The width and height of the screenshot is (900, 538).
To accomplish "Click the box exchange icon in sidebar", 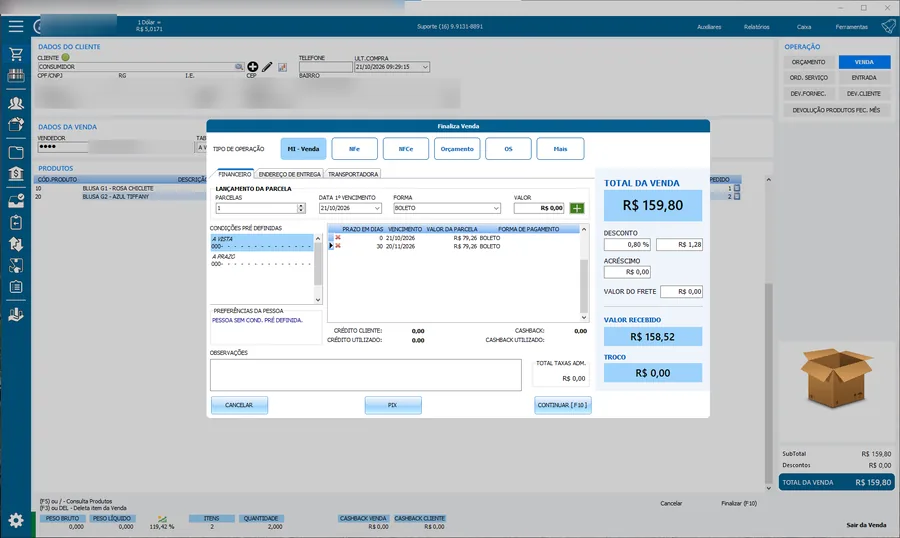I will coord(15,265).
